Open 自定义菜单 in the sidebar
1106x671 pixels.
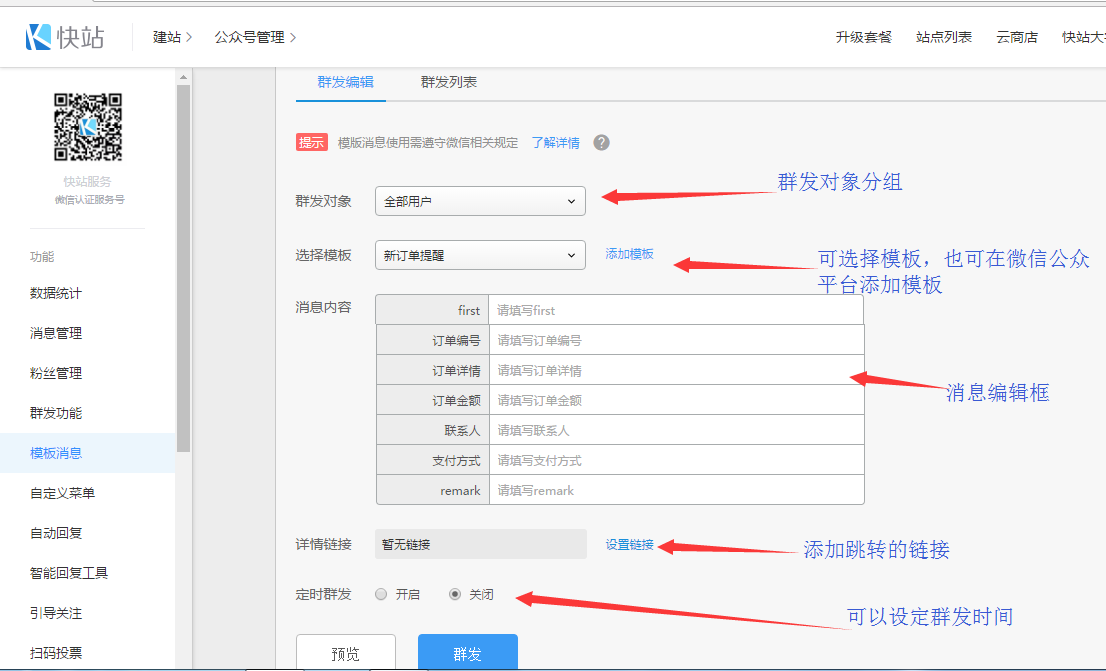point(62,493)
